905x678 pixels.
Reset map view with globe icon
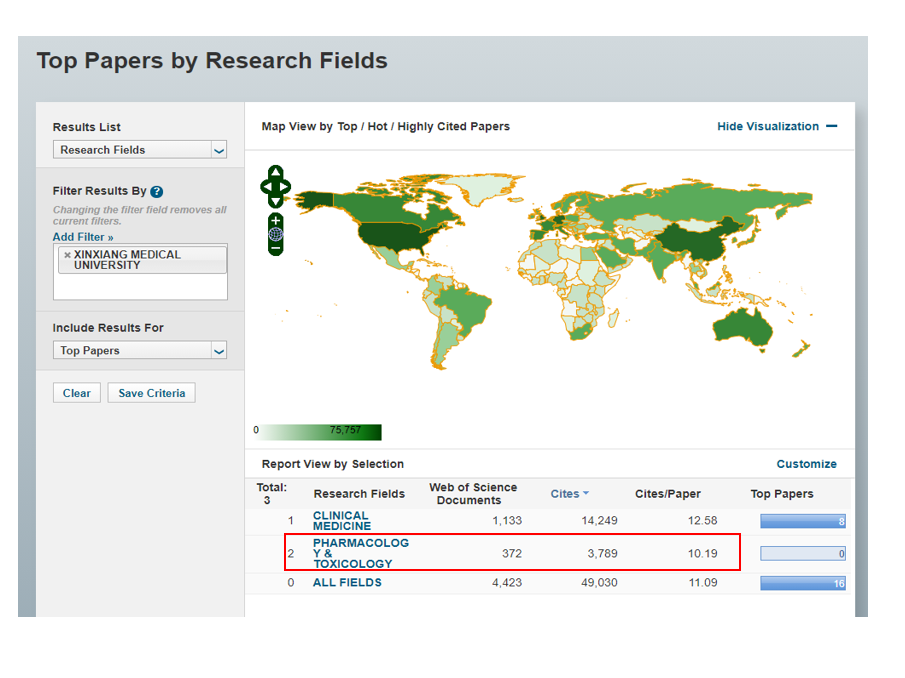pos(276,234)
